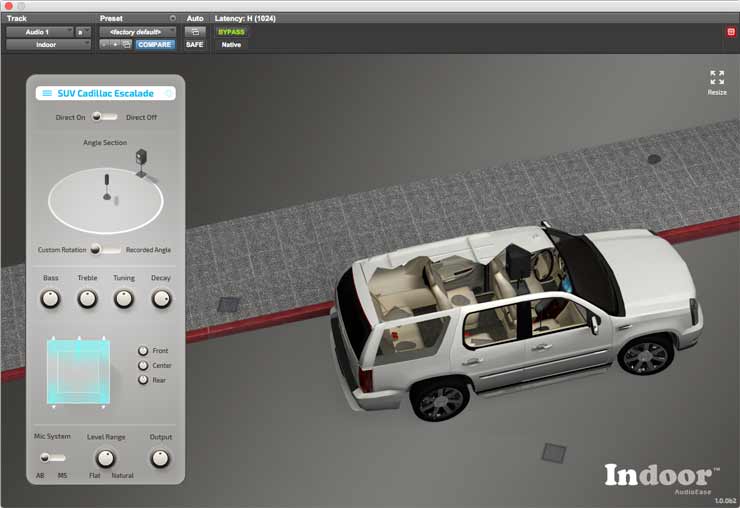Open the Indoor plugin selector dropdown
The image size is (740, 508).
click(48, 44)
